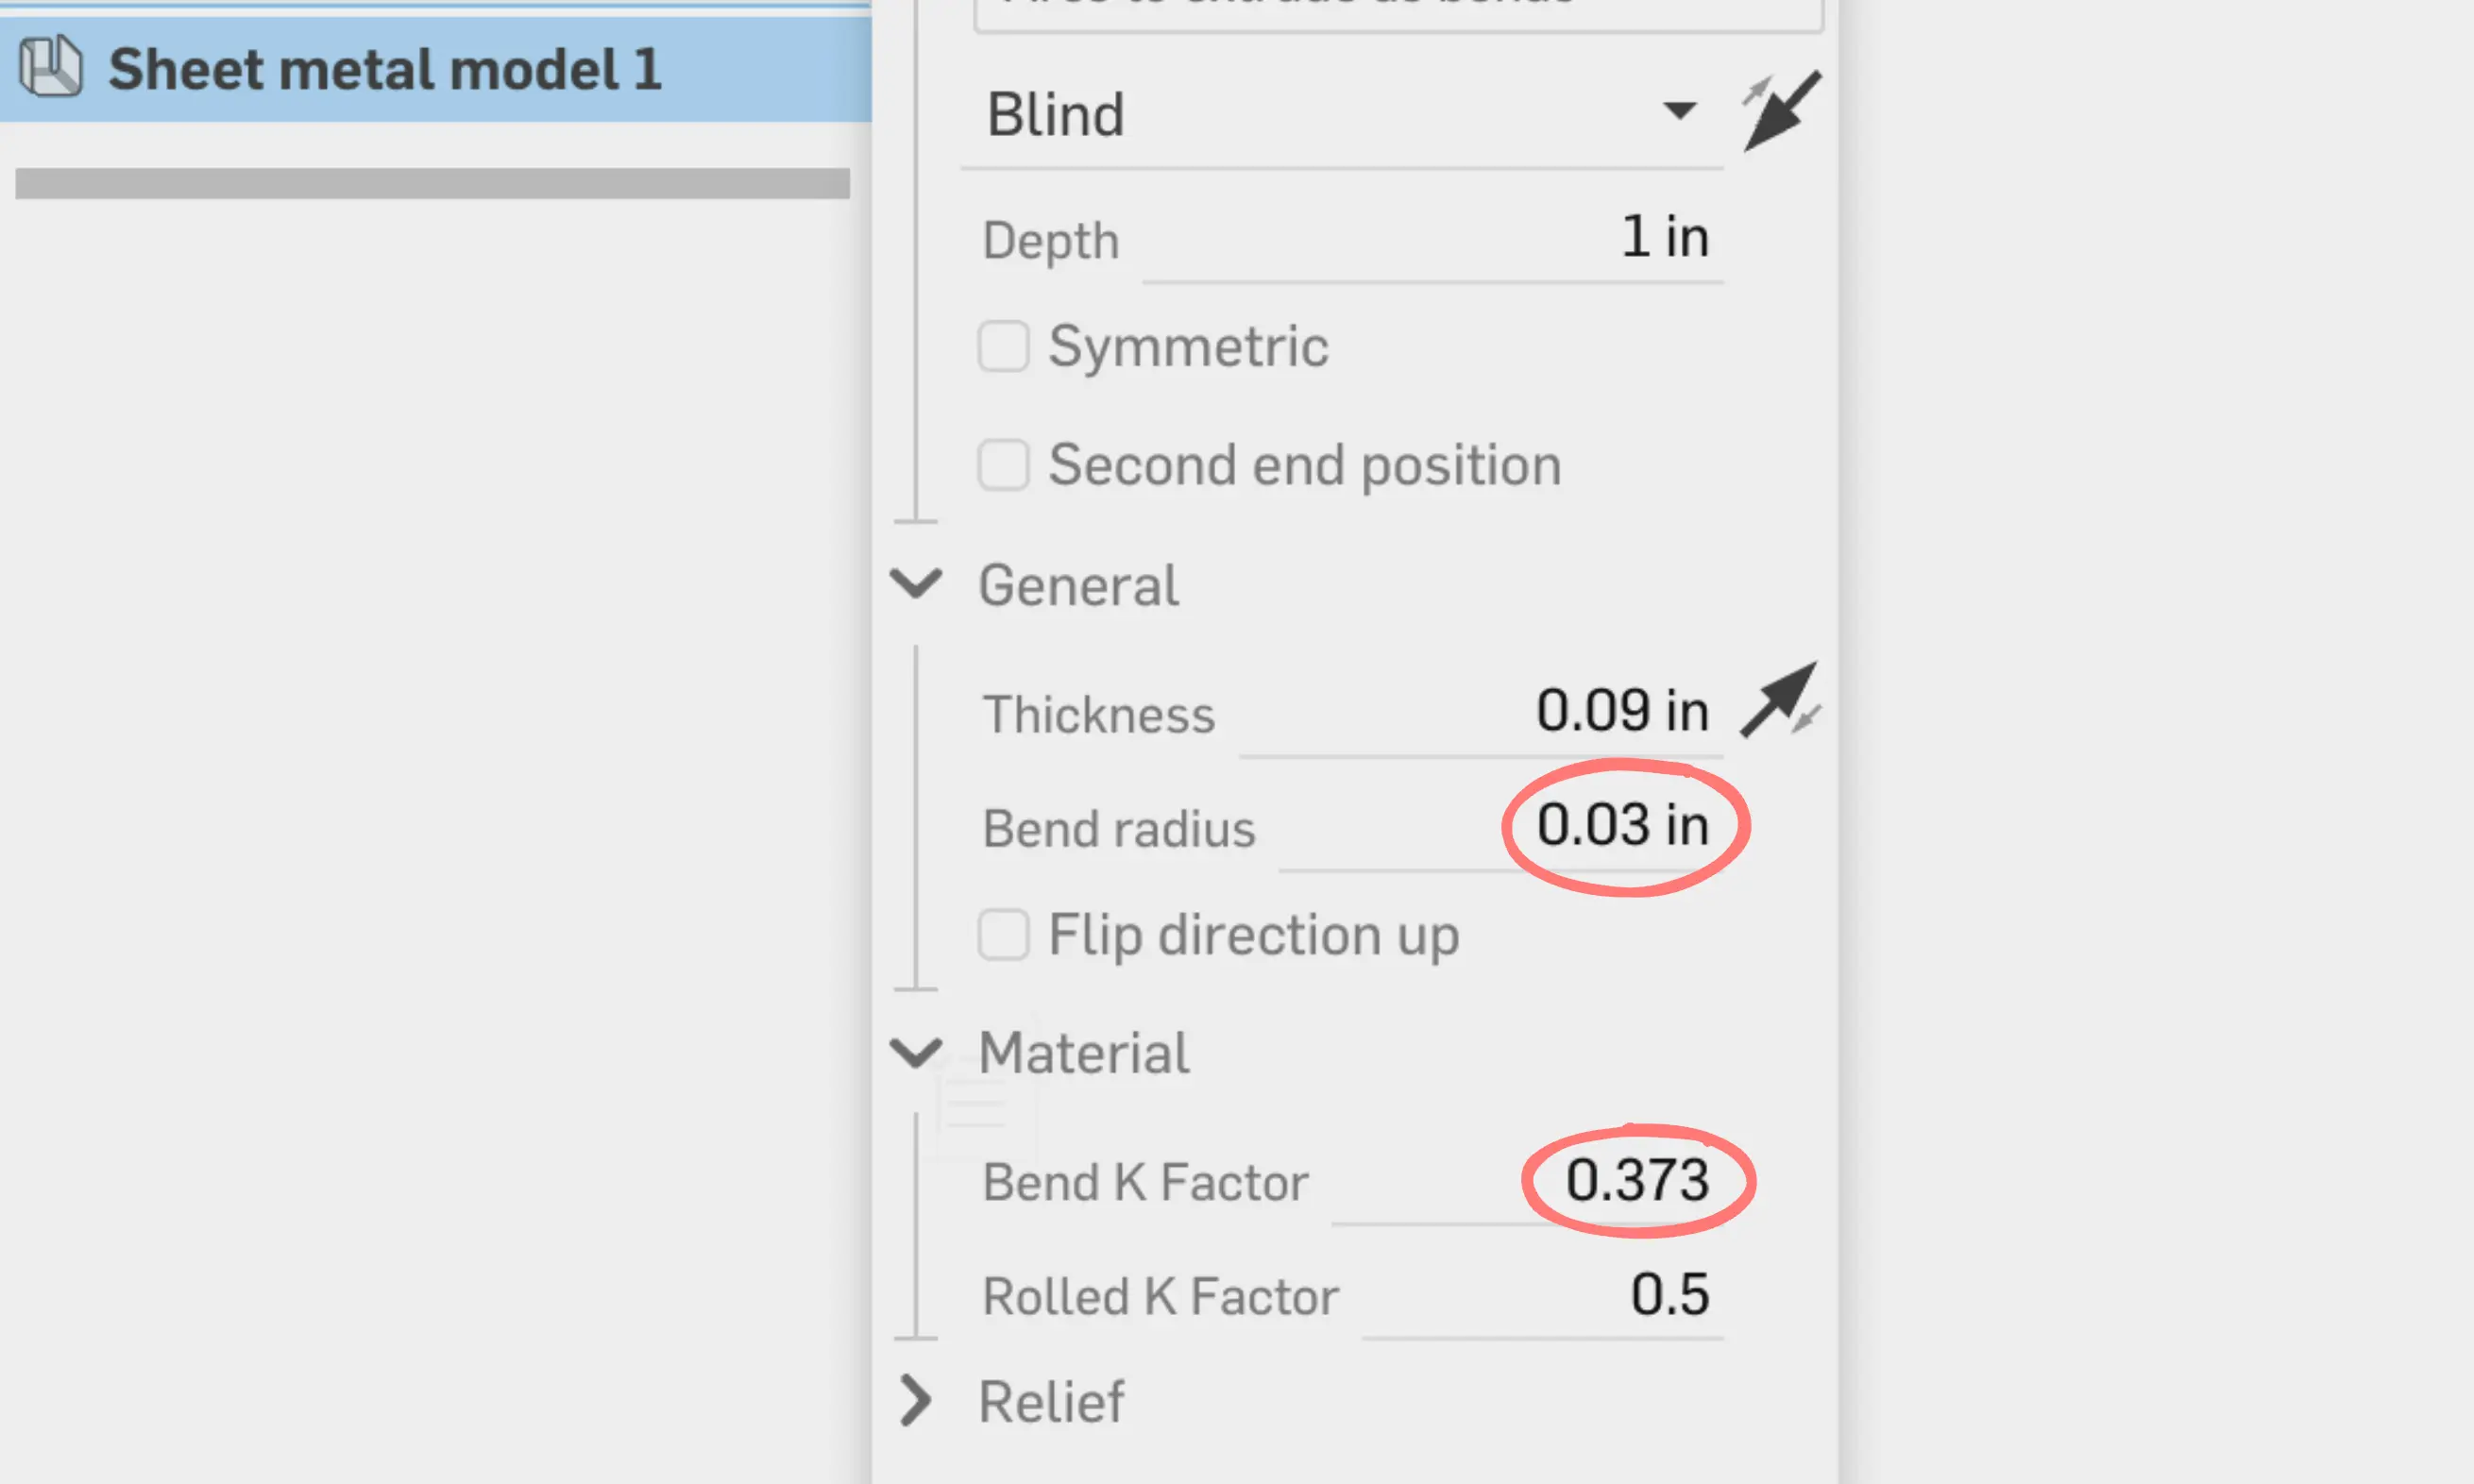Click the Material section header text
The height and width of the screenshot is (1484, 2474).
1084,1053
